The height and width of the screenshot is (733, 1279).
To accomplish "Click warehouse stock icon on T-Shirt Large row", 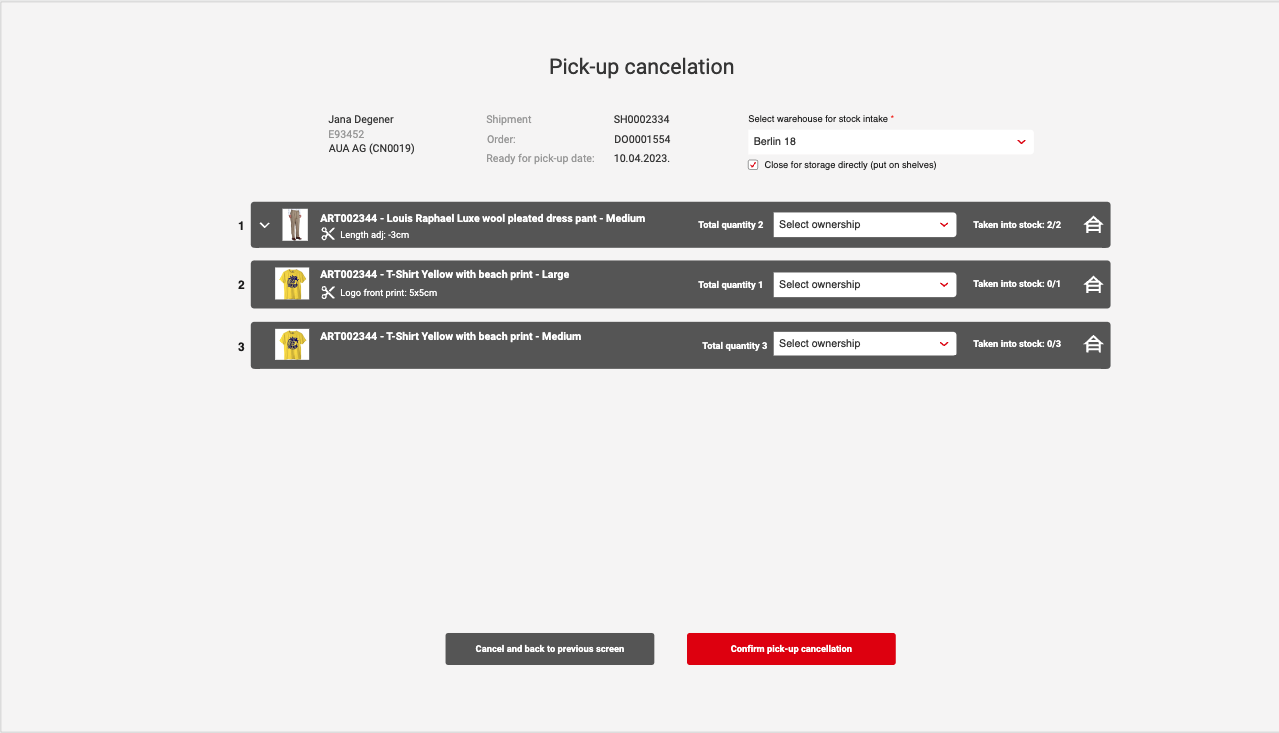I will coord(1093,285).
